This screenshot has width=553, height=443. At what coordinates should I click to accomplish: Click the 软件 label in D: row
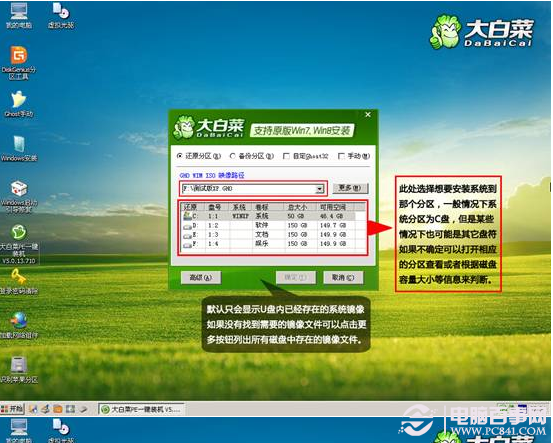coord(262,225)
